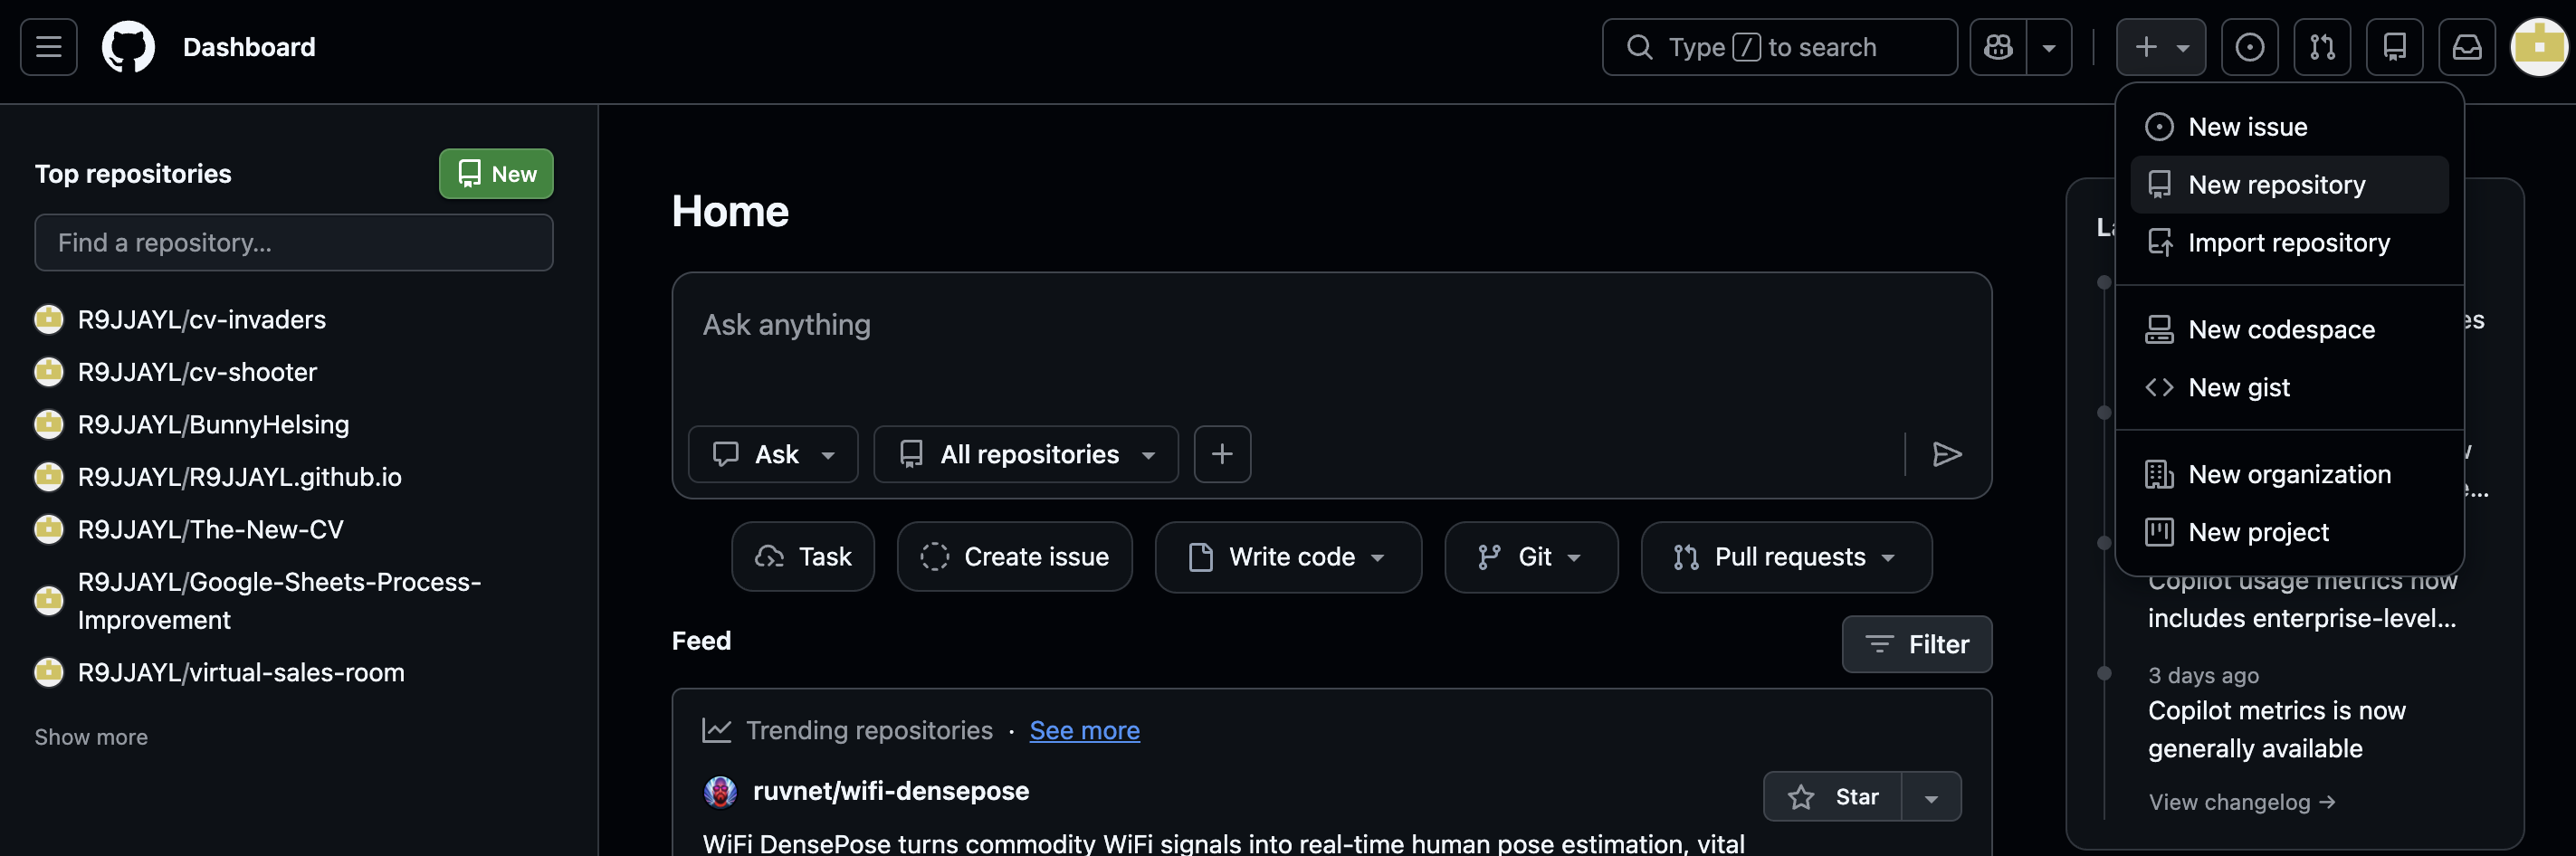Click See more trending repositories link
This screenshot has width=2576, height=856.
click(x=1084, y=731)
